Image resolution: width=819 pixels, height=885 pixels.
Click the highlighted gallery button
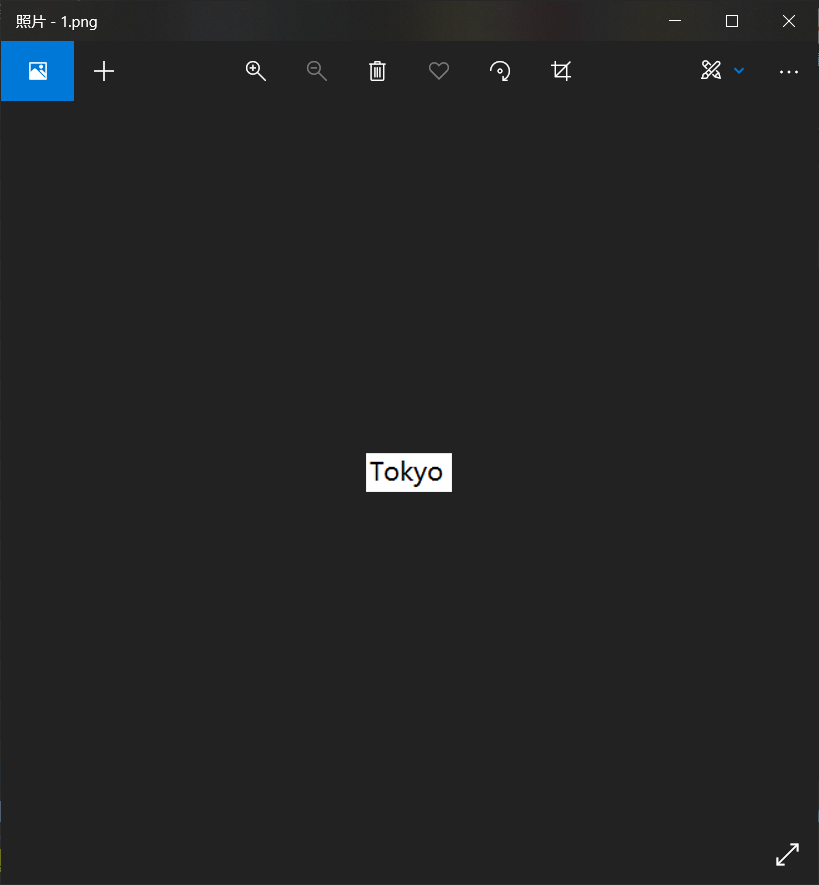click(x=37, y=71)
